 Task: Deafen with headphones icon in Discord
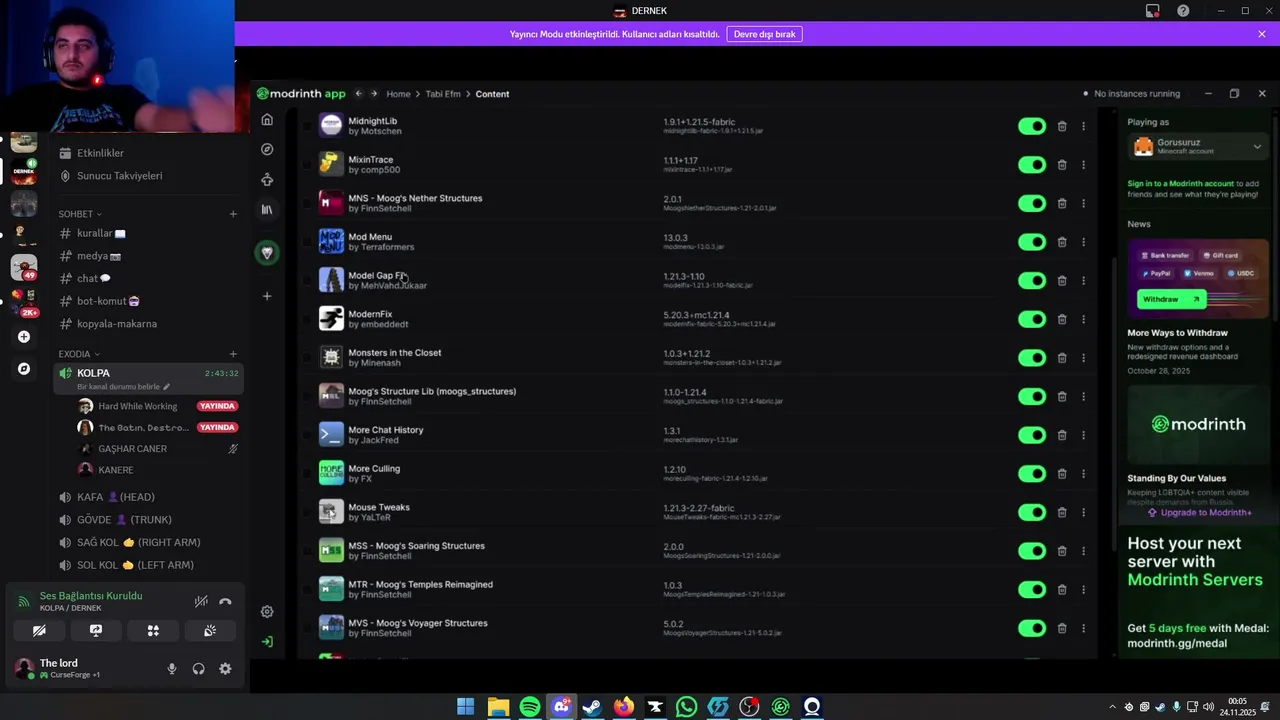pyautogui.click(x=198, y=669)
